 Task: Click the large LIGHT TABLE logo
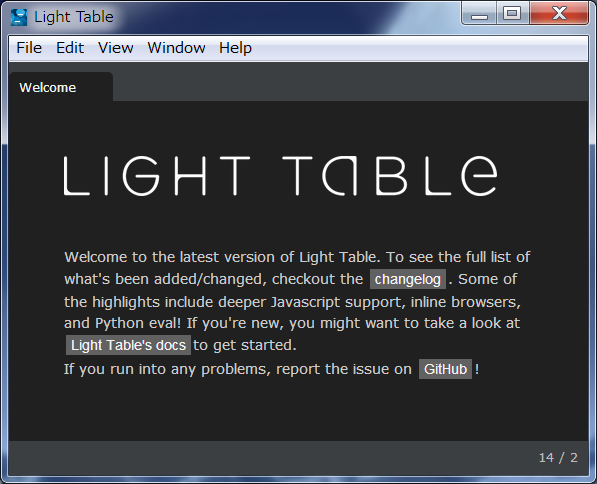280,176
